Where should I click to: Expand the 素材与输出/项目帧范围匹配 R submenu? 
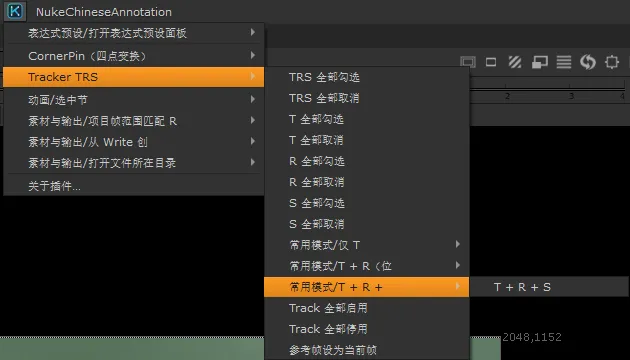coord(133,121)
